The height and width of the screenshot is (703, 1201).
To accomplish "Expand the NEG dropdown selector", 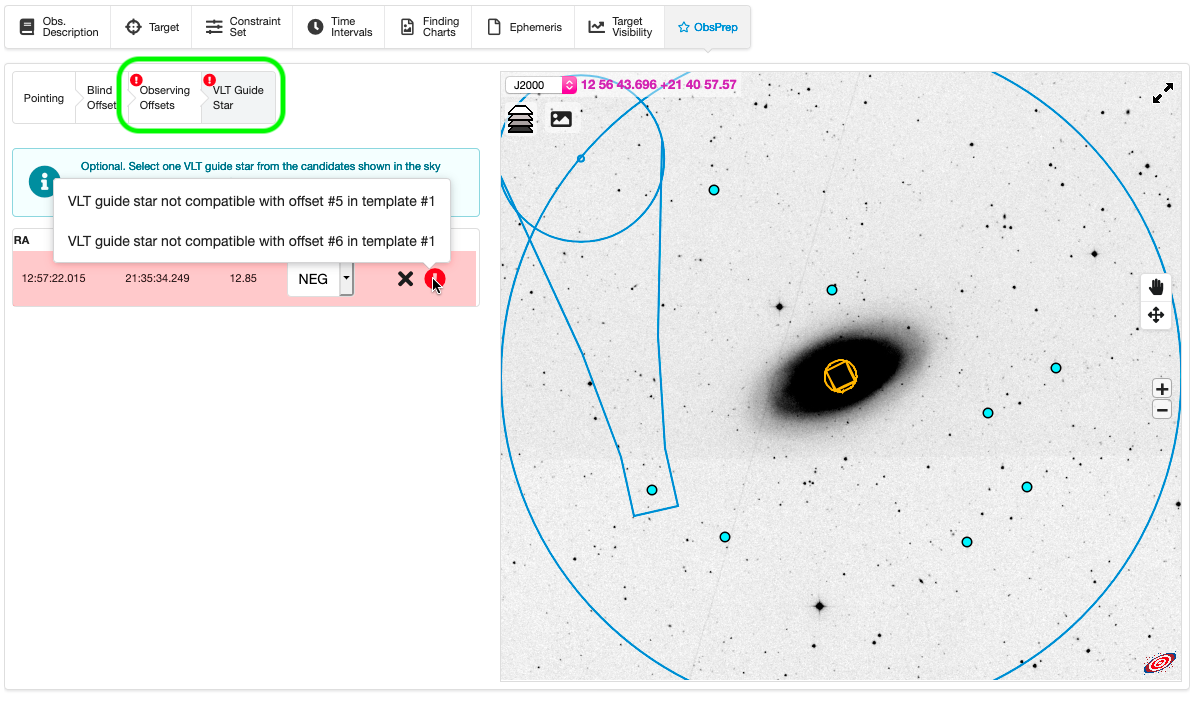I will point(346,279).
